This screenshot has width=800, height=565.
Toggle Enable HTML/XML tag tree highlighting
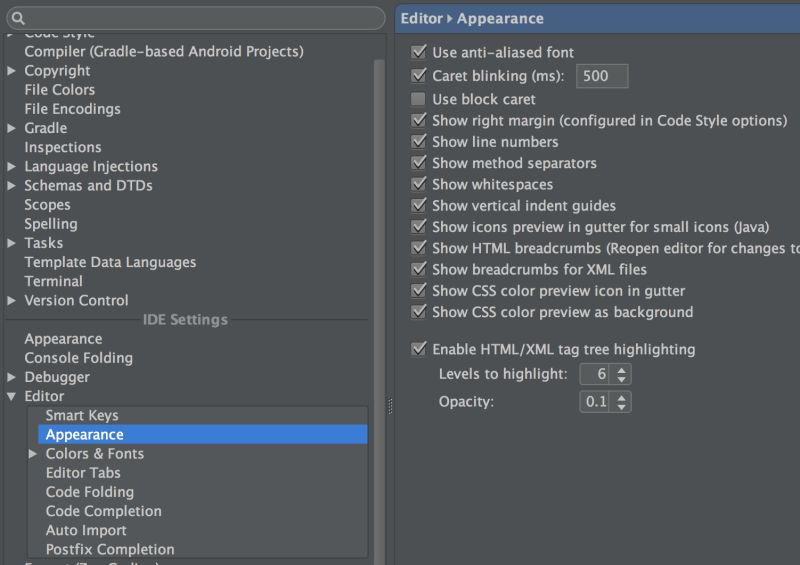click(x=418, y=349)
